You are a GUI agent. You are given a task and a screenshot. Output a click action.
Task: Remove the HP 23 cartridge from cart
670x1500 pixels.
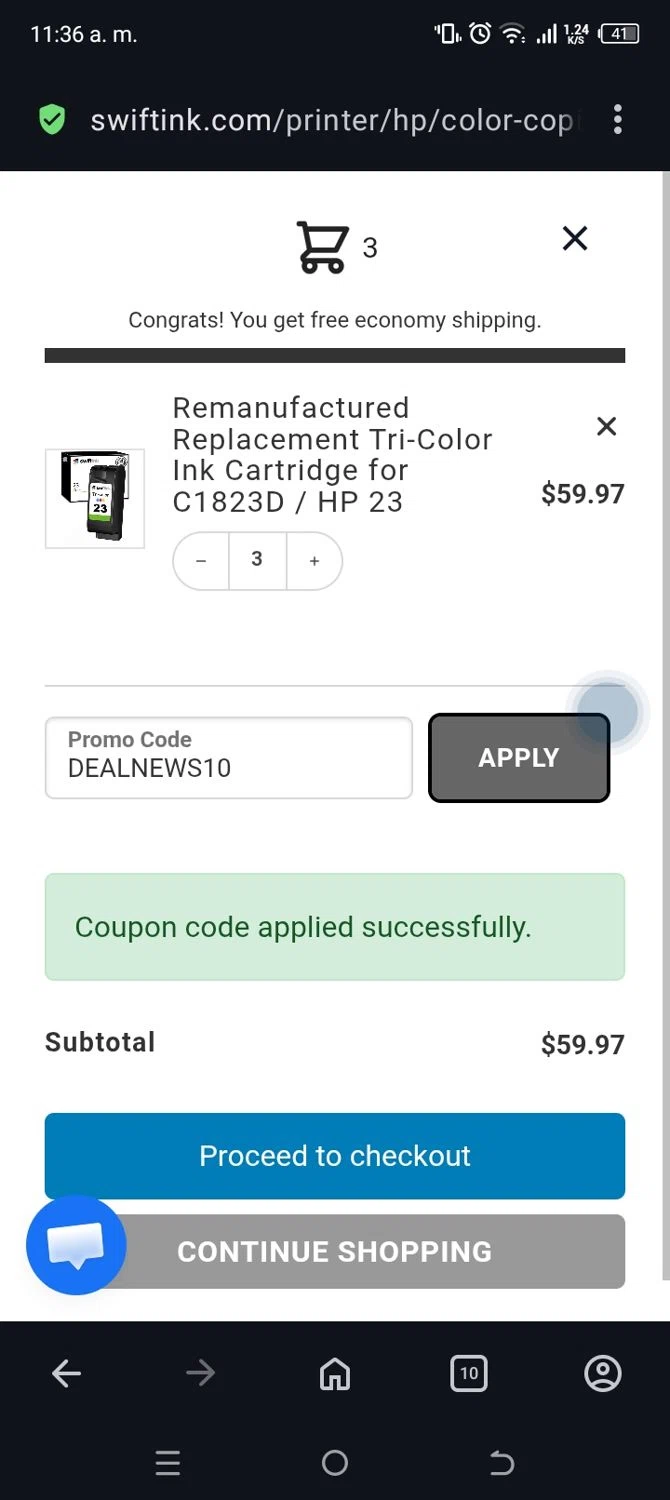pos(606,427)
